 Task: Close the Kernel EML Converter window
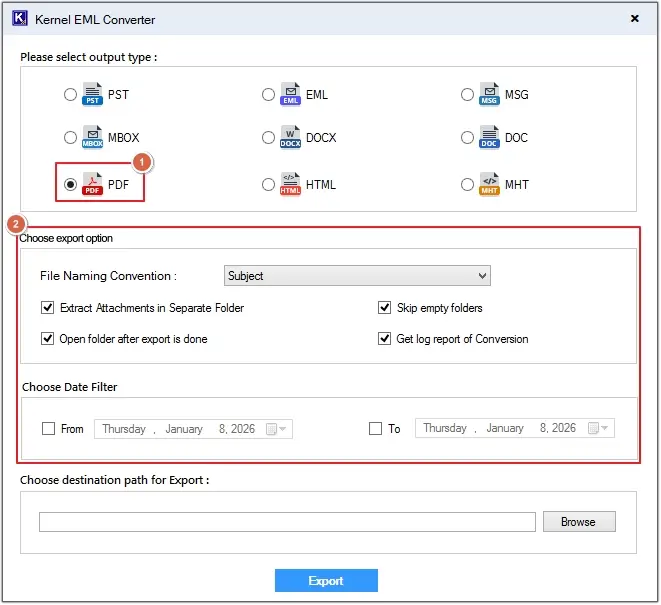[634, 19]
